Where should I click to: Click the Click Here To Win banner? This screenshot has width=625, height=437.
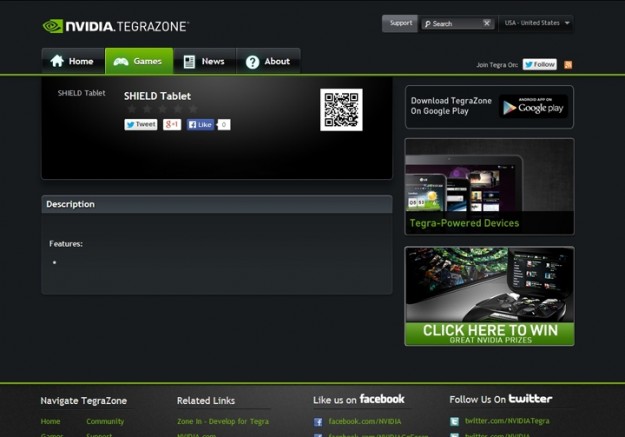click(x=489, y=296)
